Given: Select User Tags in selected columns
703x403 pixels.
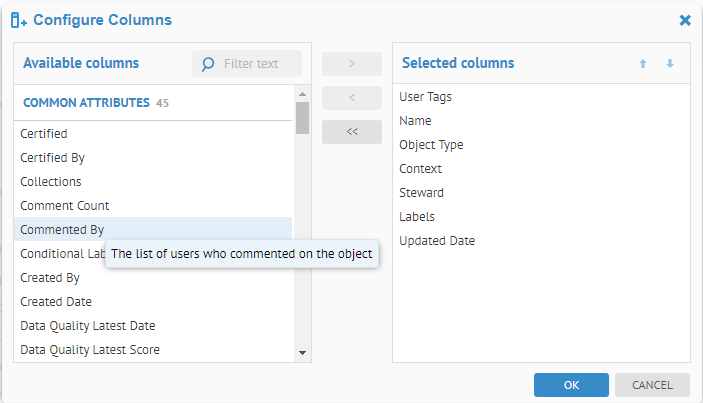Looking at the screenshot, I should pyautogui.click(x=425, y=97).
